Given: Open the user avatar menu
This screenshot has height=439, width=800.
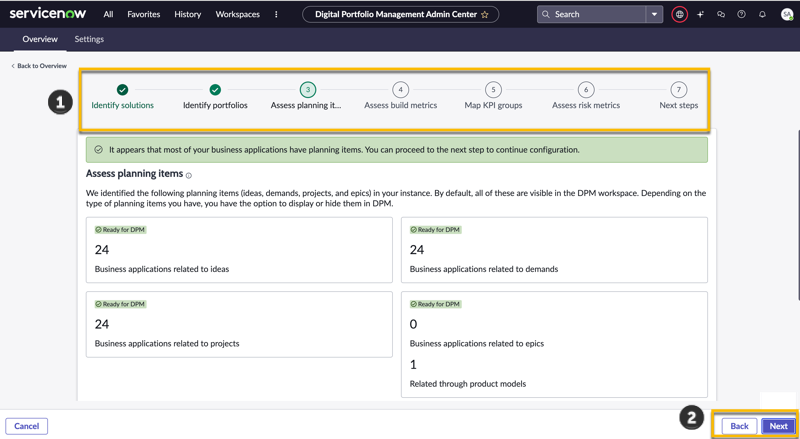Looking at the screenshot, I should coord(787,14).
